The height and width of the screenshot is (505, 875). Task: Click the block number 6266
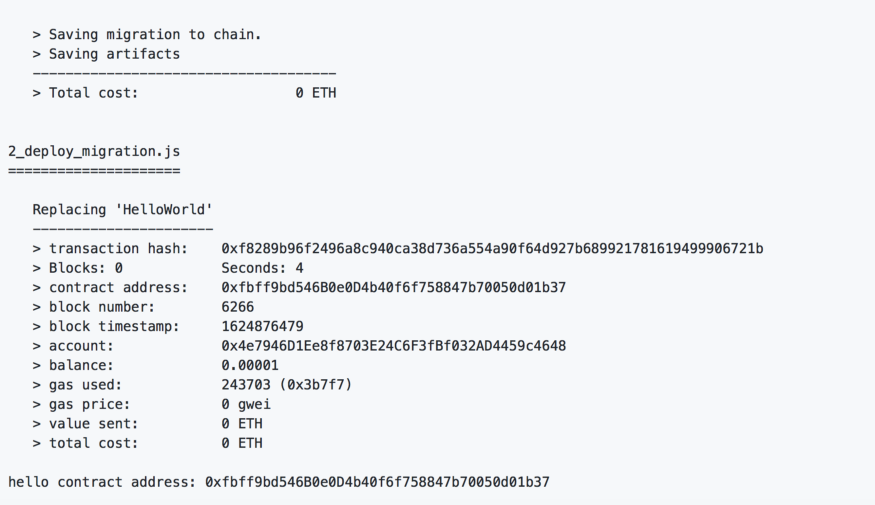(x=238, y=307)
